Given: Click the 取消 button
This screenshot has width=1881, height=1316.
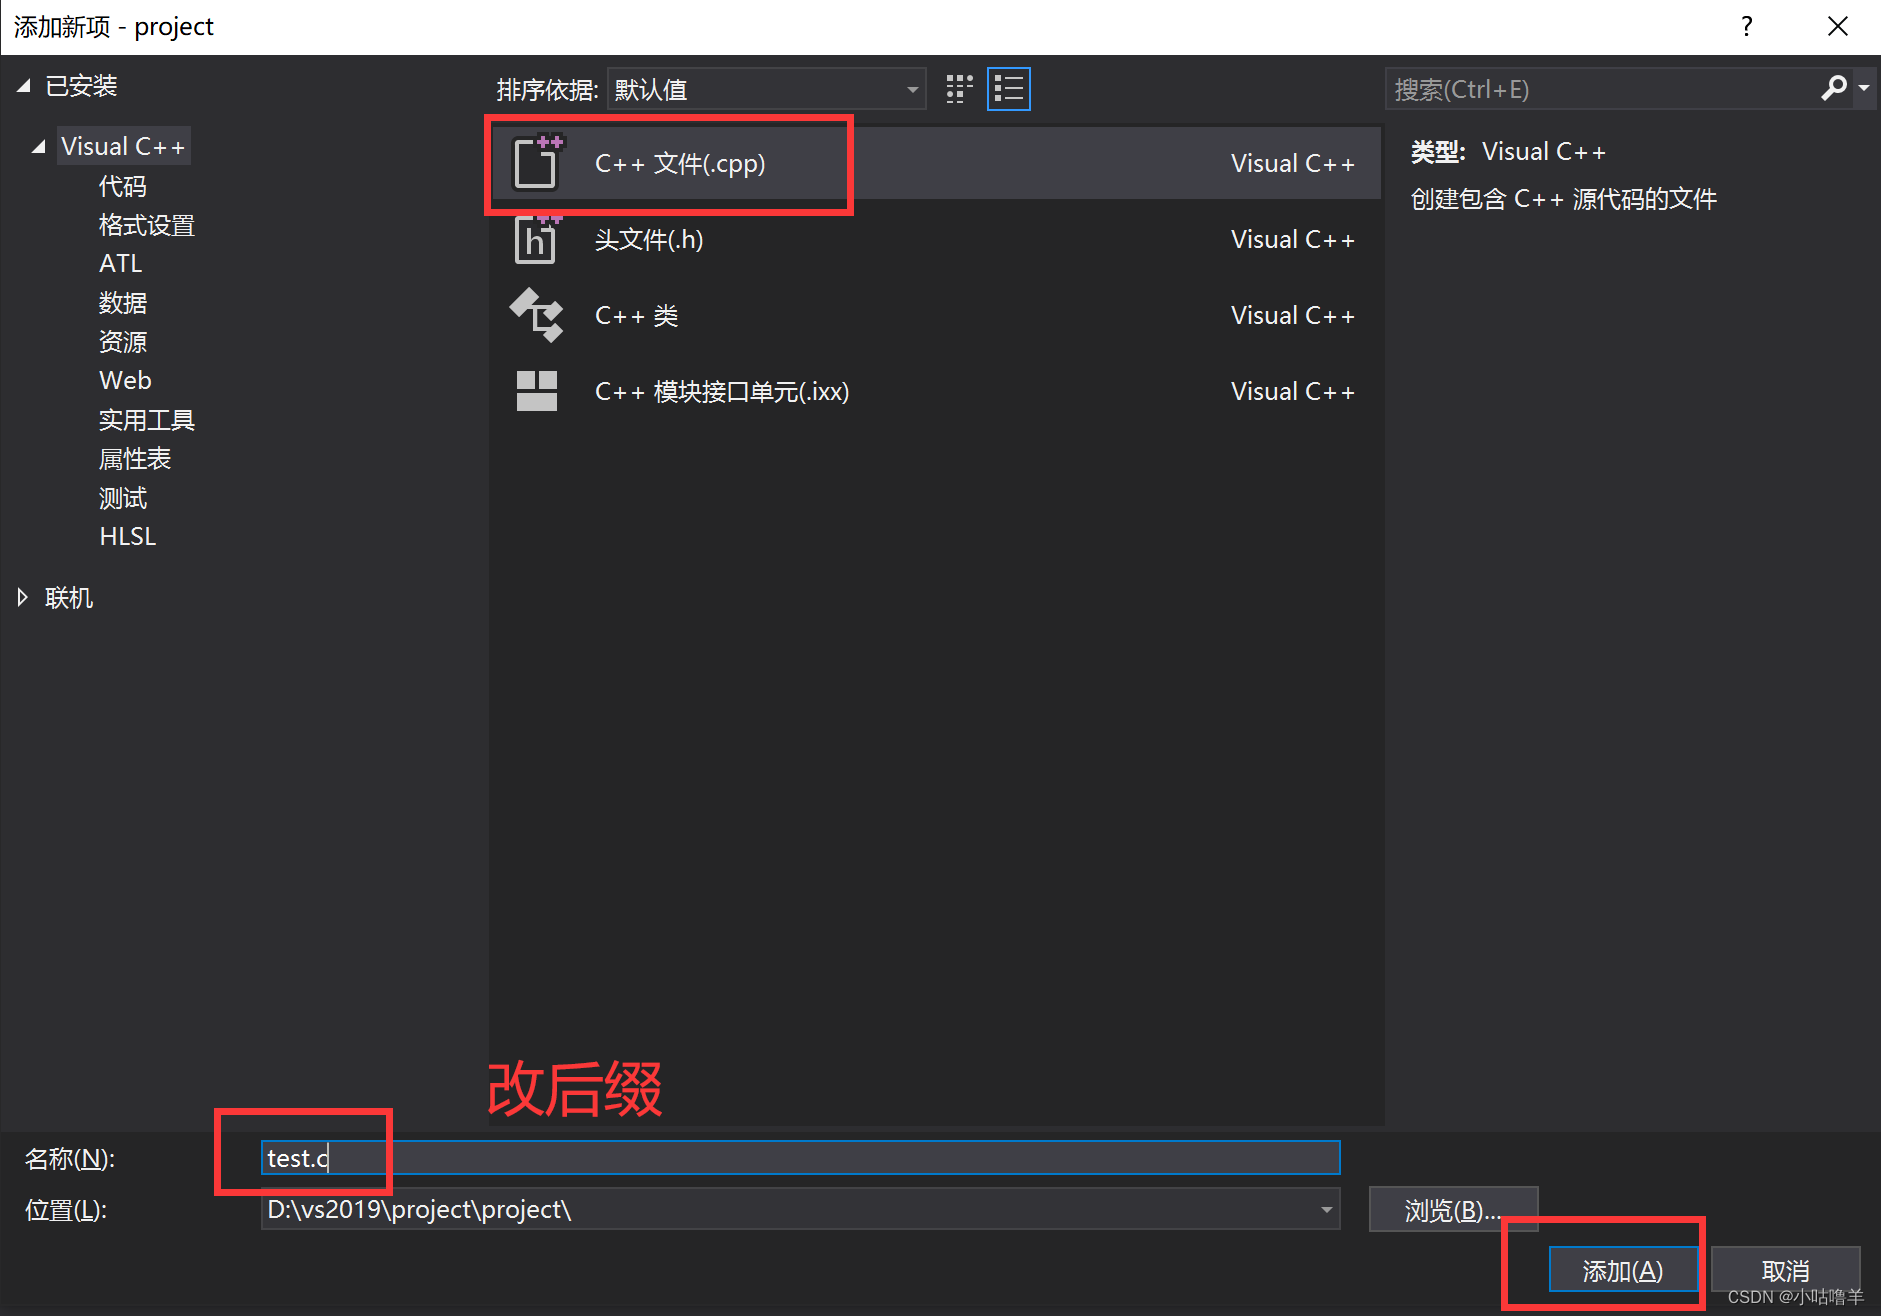Looking at the screenshot, I should tap(1786, 1269).
